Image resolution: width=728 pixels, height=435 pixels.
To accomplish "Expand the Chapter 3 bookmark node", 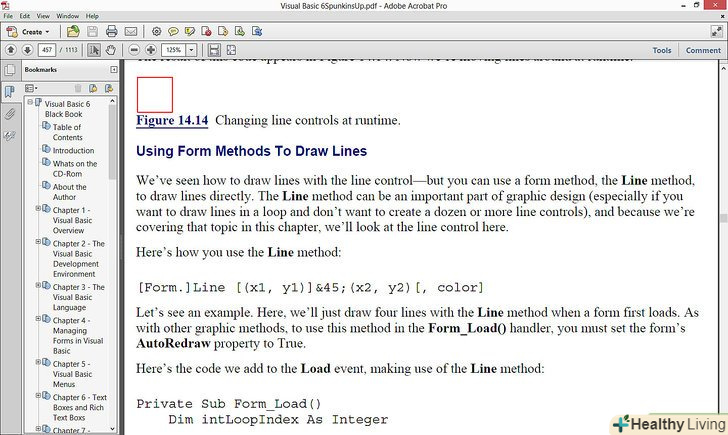I will click(38, 286).
